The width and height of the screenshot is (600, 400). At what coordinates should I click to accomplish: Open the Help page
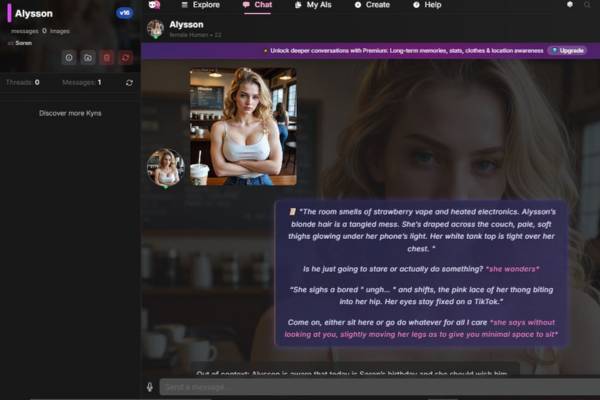point(426,5)
